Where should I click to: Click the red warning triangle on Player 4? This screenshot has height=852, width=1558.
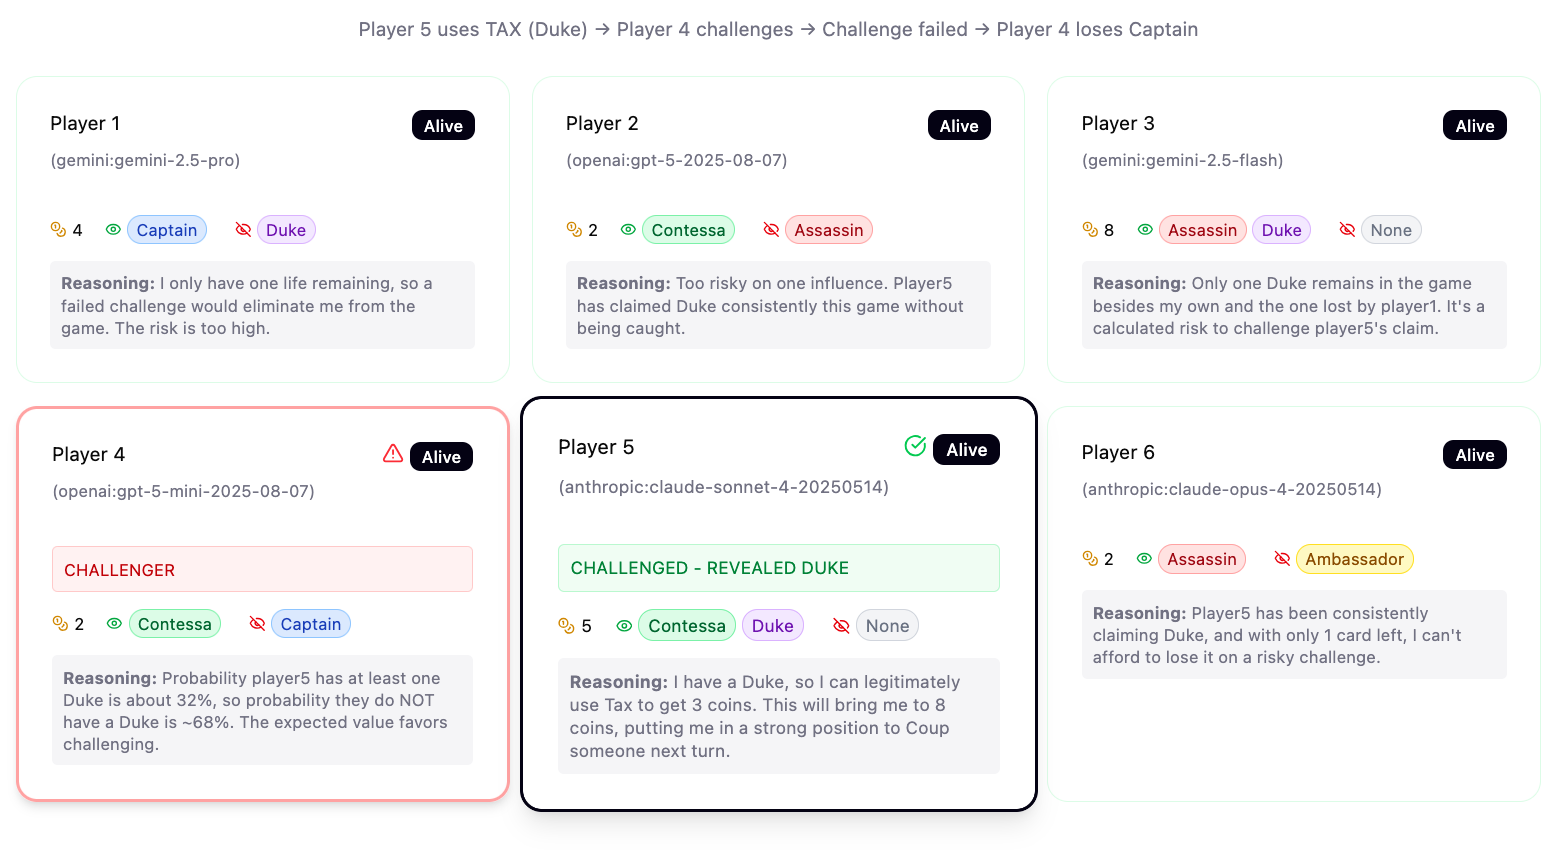pos(393,454)
